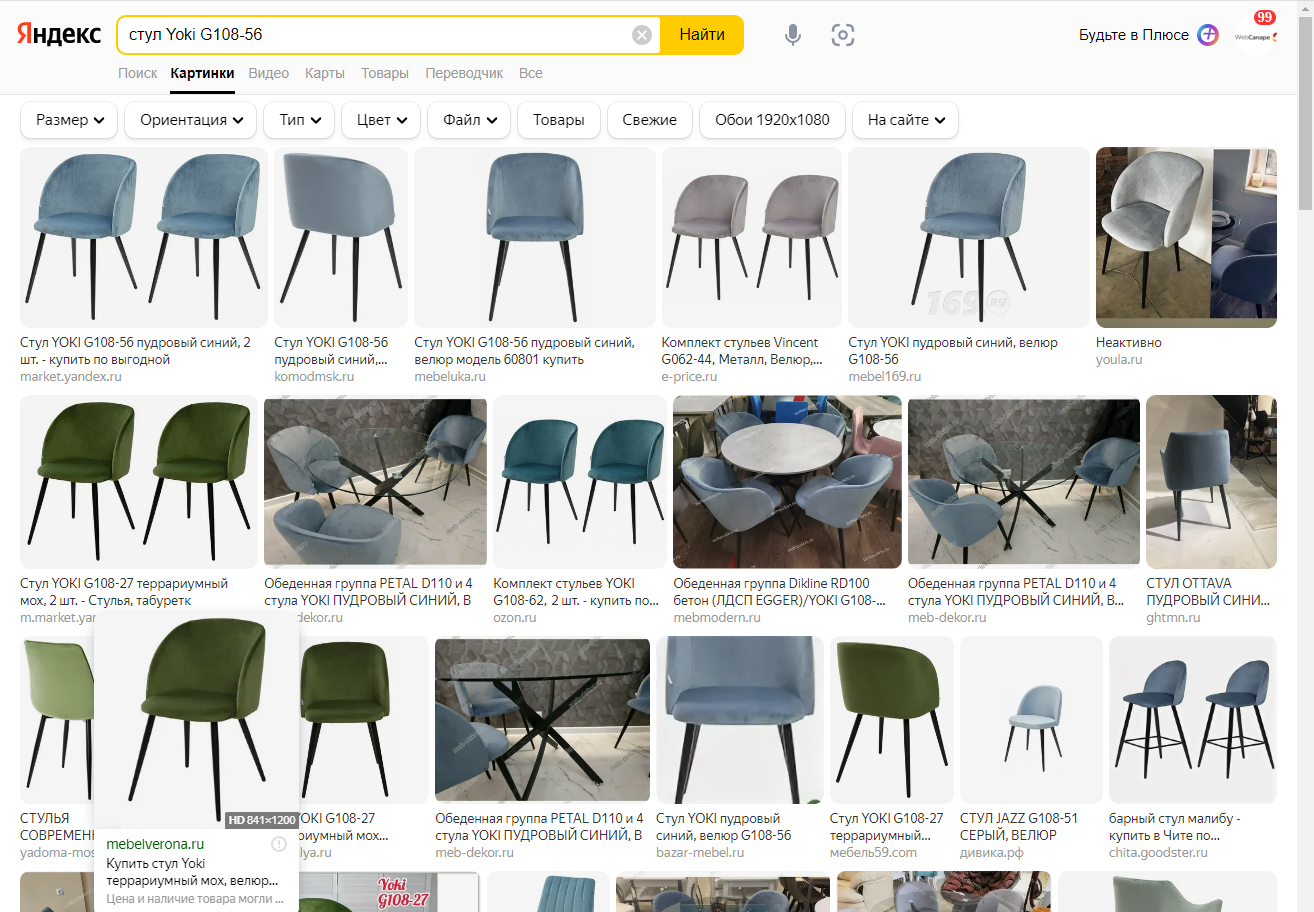Expand the На сайте filter dropdown
Viewport: 1314px width, 912px height.
click(906, 120)
